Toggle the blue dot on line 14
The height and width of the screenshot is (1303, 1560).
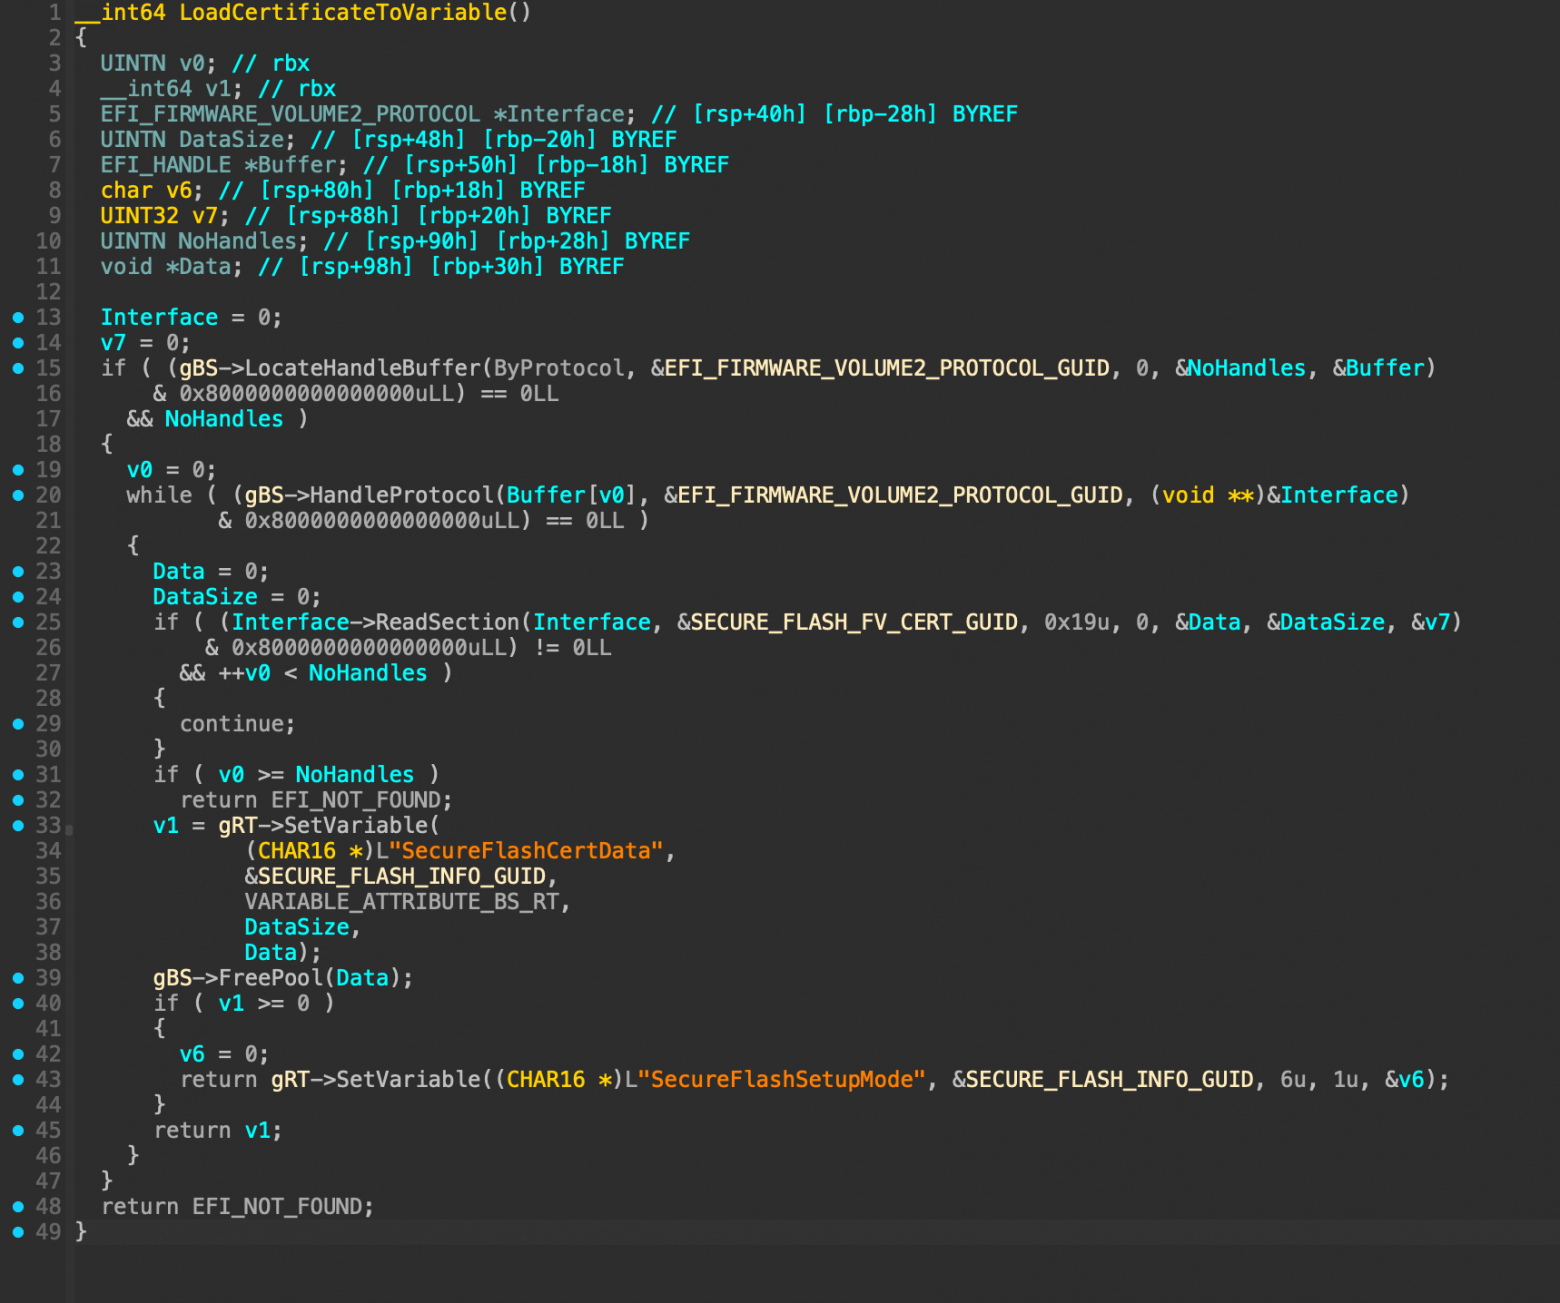(x=18, y=342)
